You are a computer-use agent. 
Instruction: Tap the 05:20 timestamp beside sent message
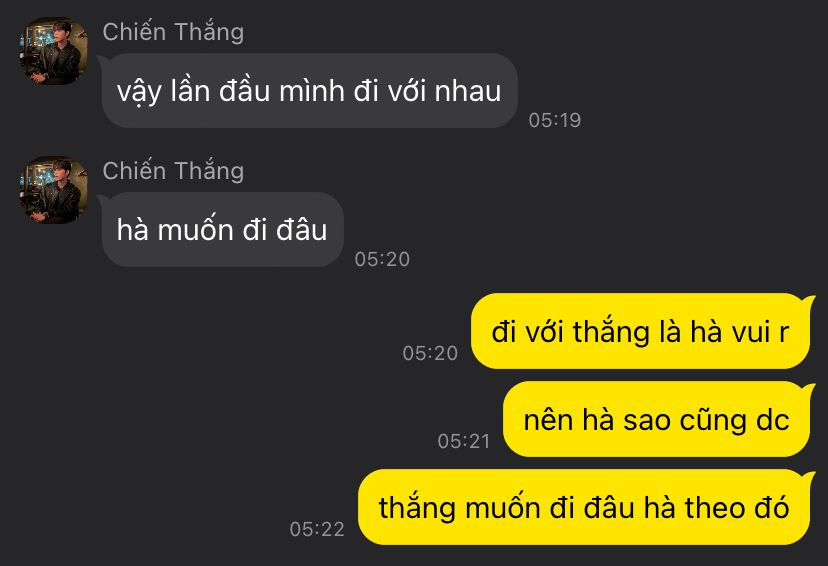click(430, 353)
